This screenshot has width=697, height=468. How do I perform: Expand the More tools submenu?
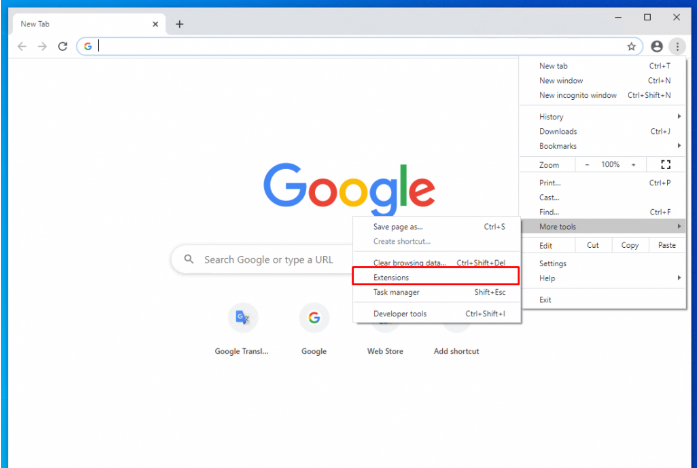[x=603, y=227]
